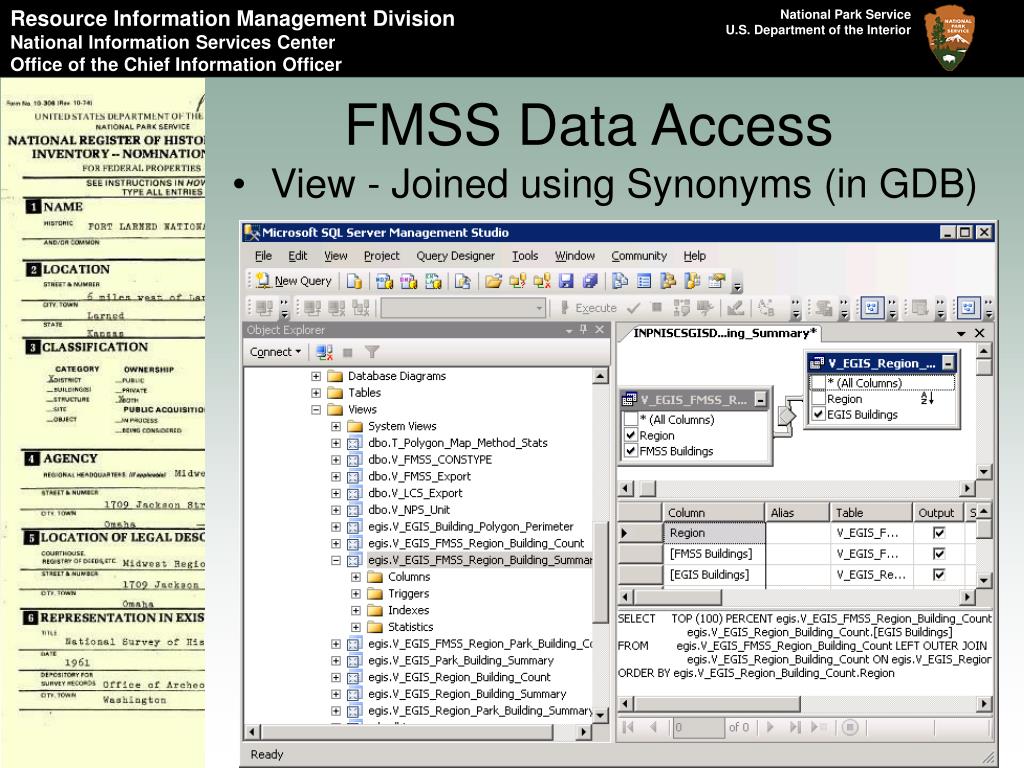
Task: Click the New Query toolbar button
Action: [x=295, y=281]
